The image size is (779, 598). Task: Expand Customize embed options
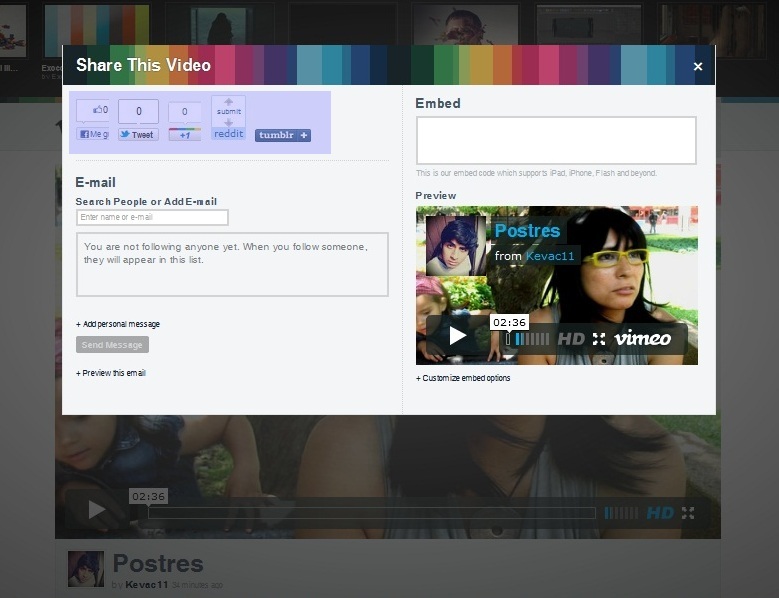(463, 378)
